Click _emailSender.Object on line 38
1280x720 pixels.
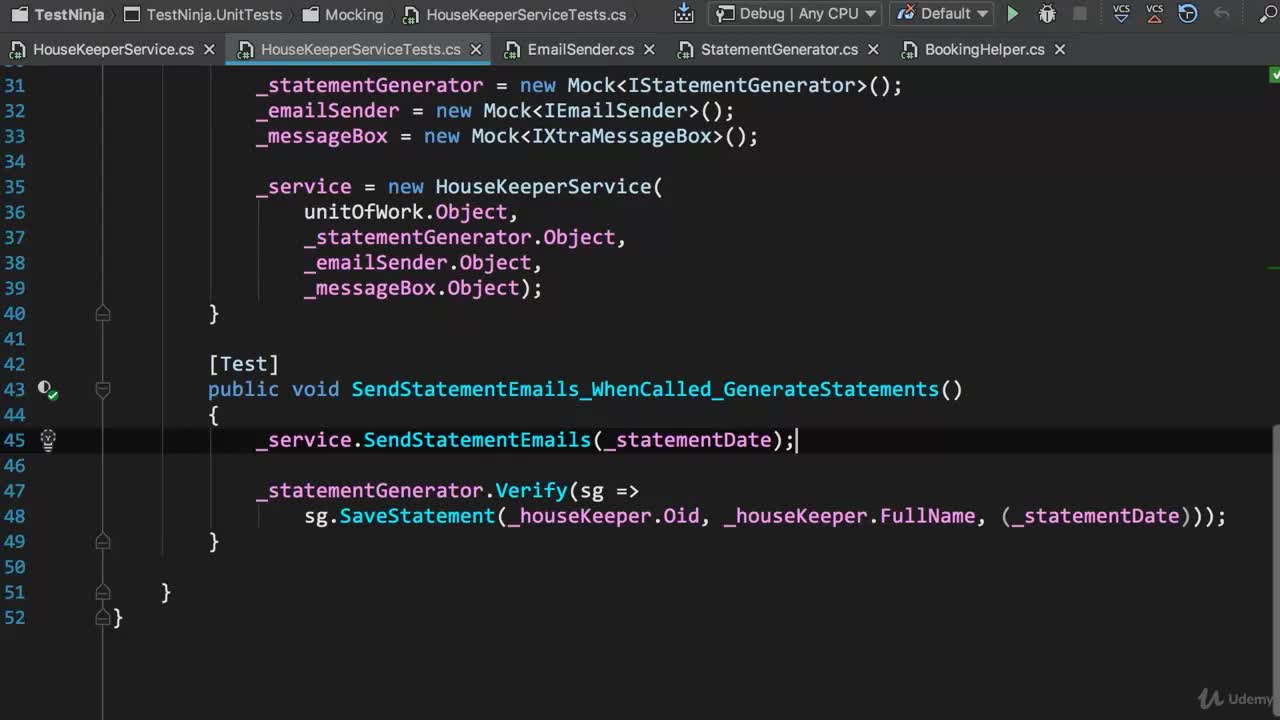417,262
